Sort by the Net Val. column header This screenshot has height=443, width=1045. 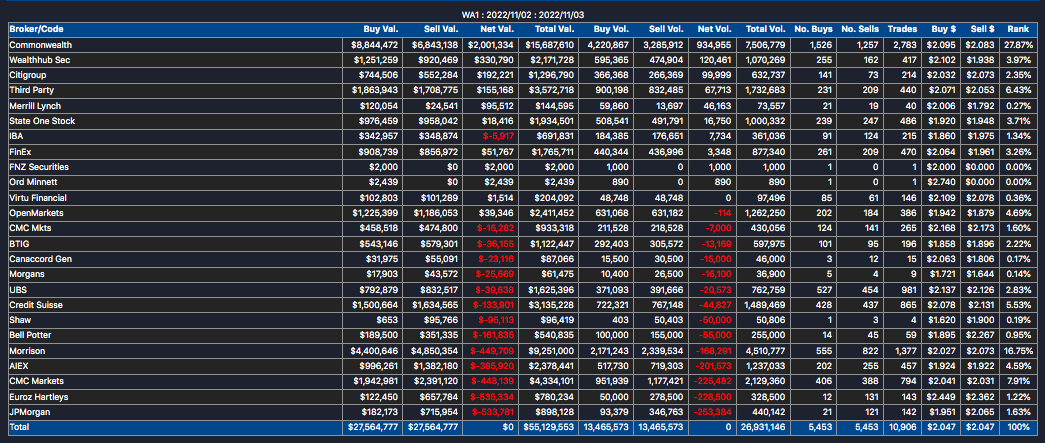click(497, 29)
